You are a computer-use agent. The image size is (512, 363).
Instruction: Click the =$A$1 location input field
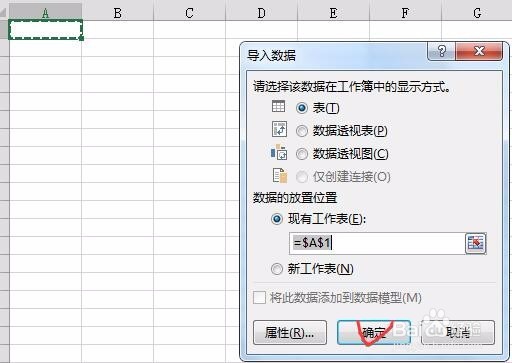pos(377,243)
